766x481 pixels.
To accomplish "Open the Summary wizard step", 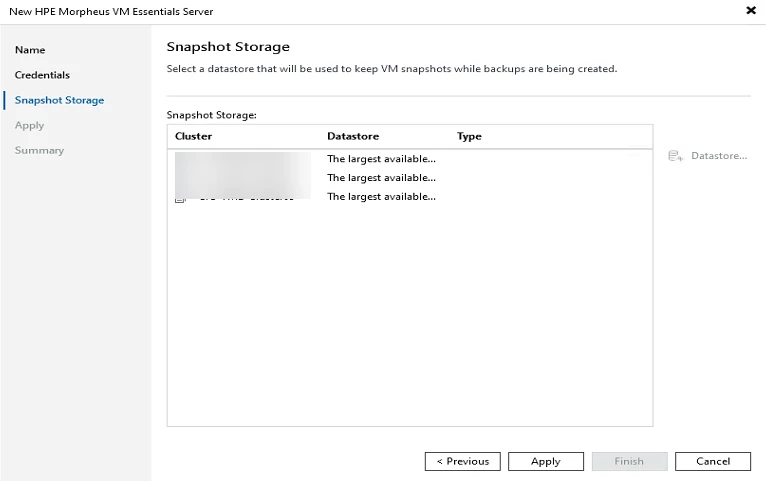I will (x=39, y=150).
